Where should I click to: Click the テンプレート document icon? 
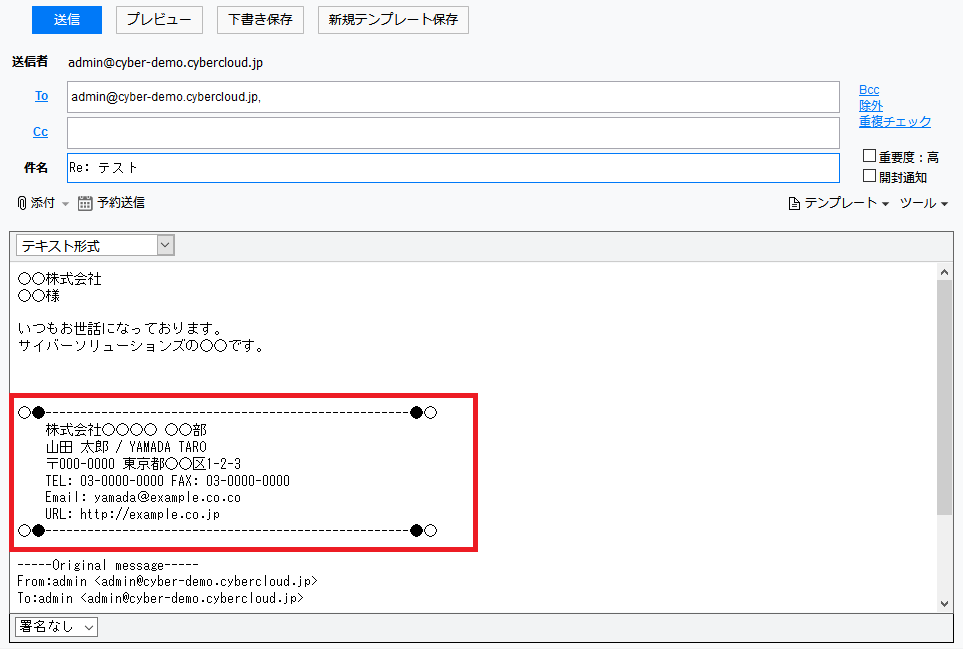coord(794,203)
